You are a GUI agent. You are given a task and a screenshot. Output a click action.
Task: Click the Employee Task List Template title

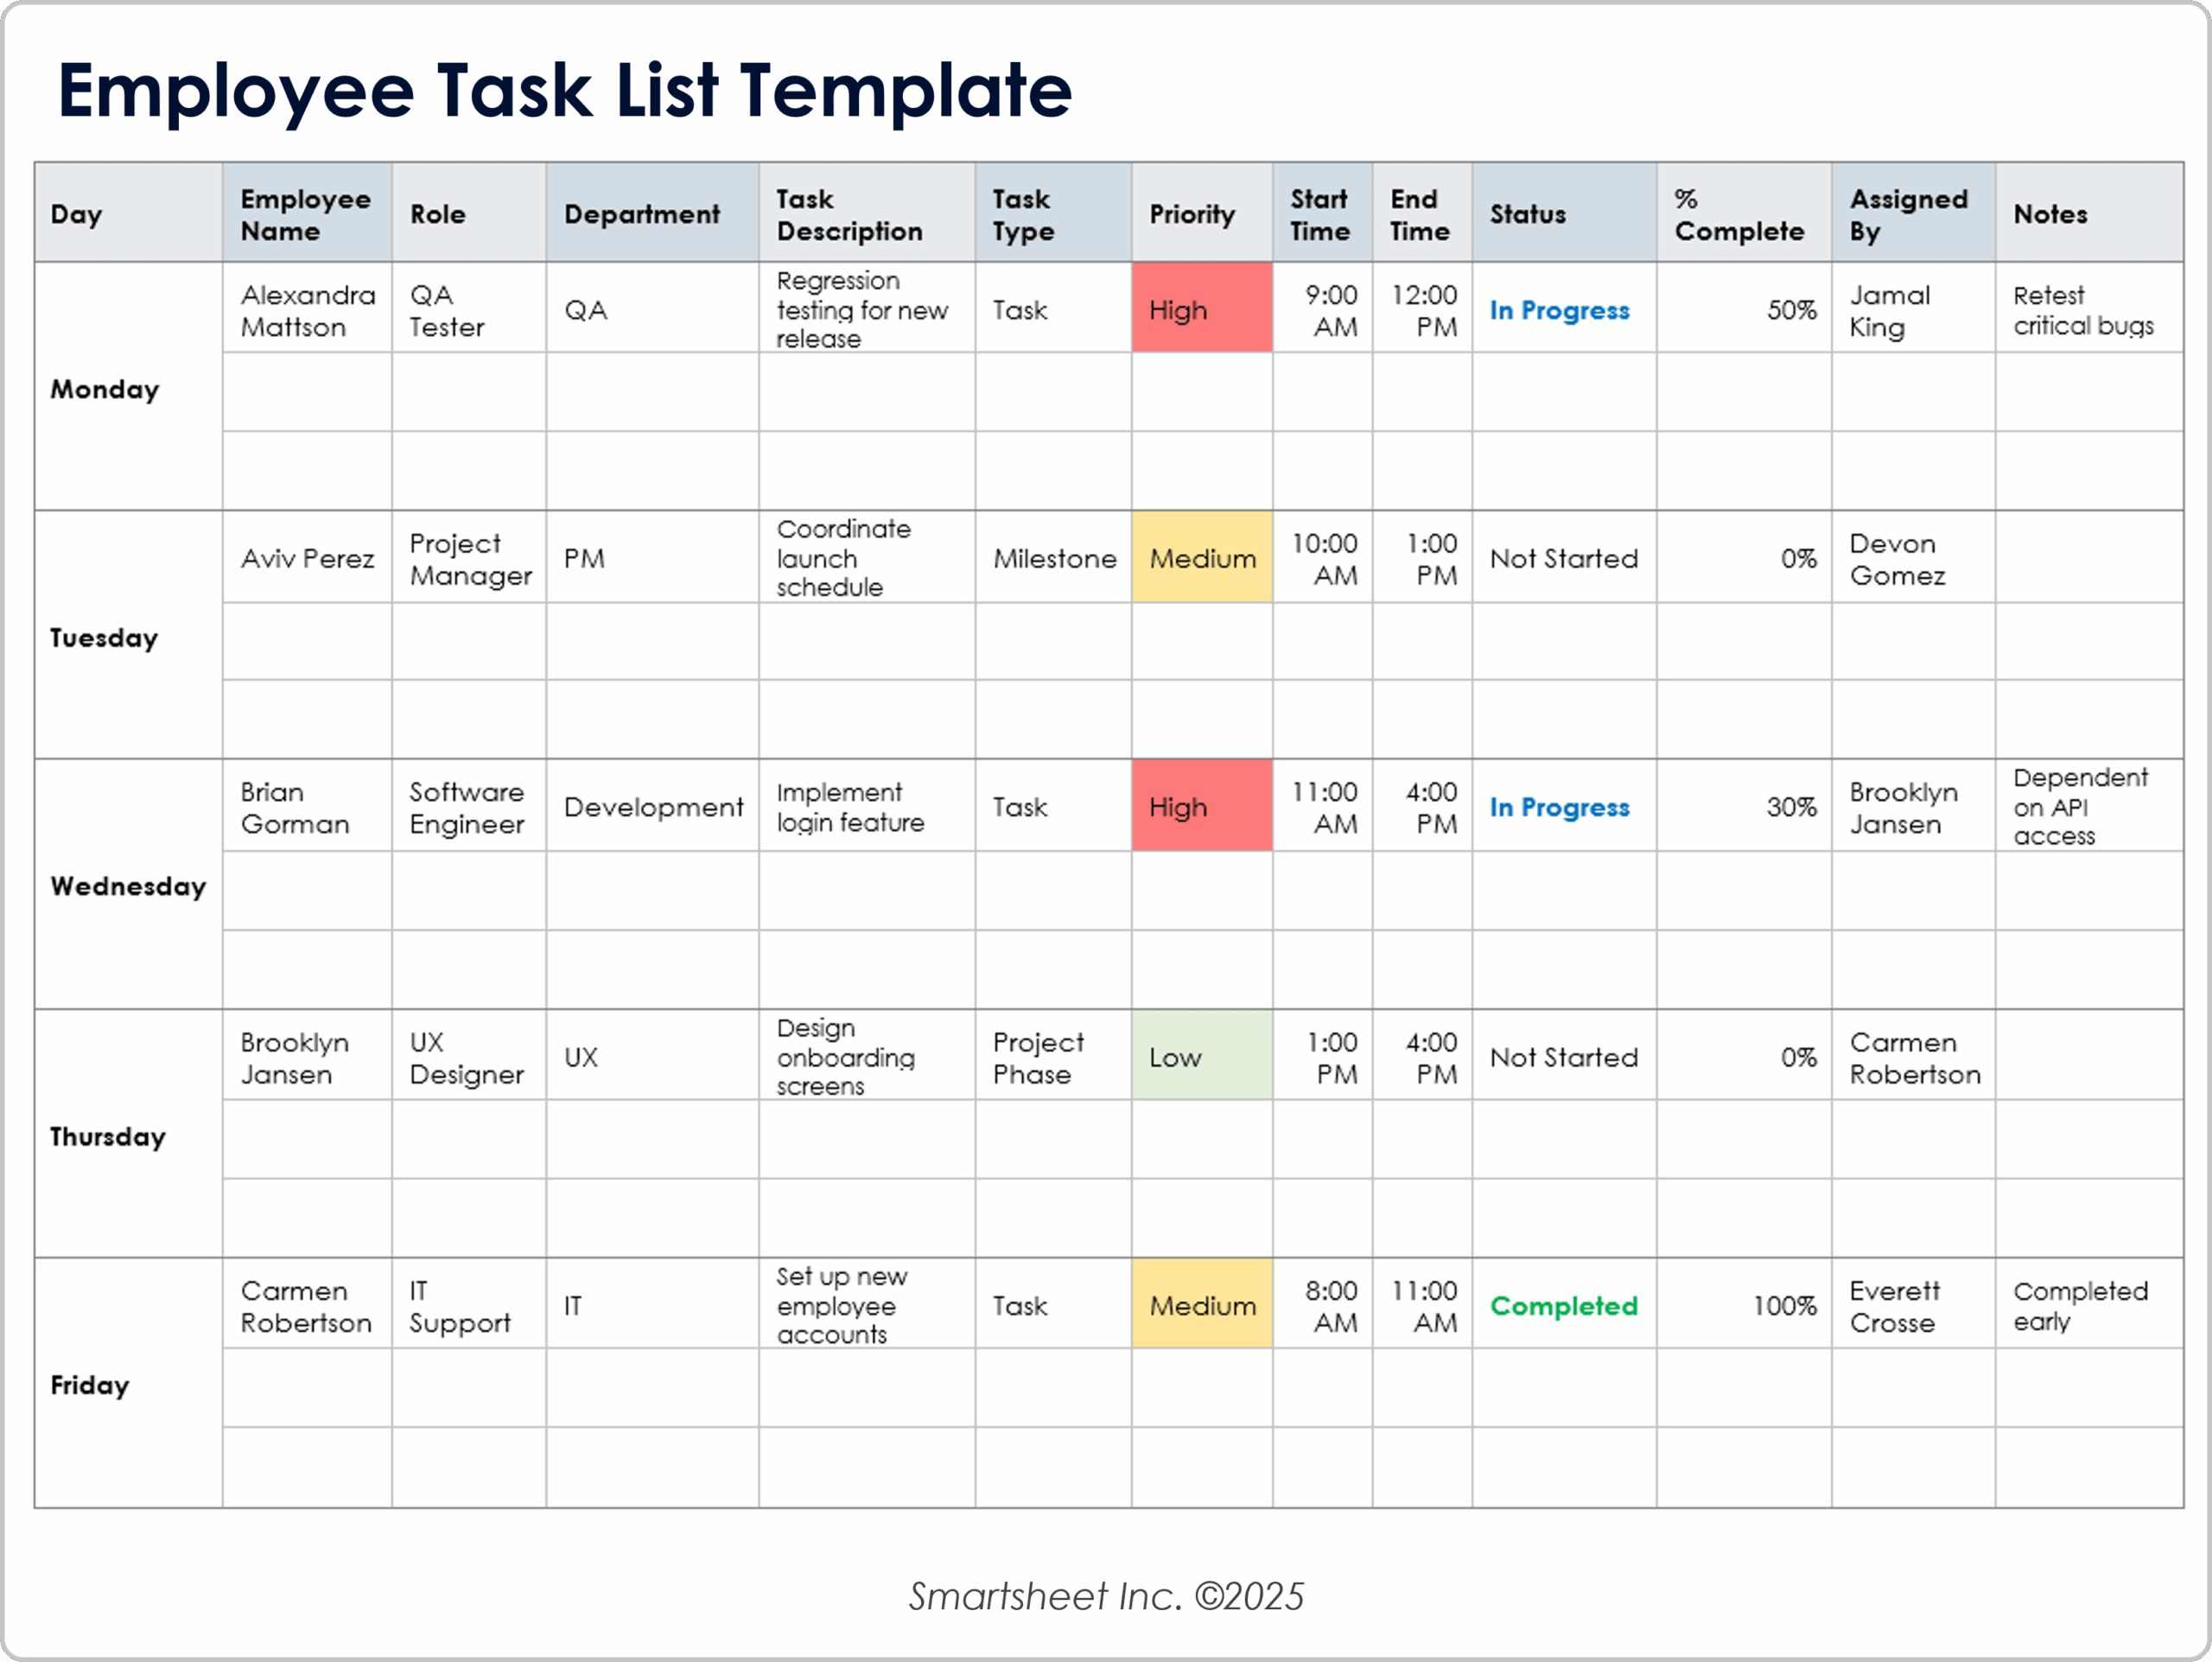point(566,92)
